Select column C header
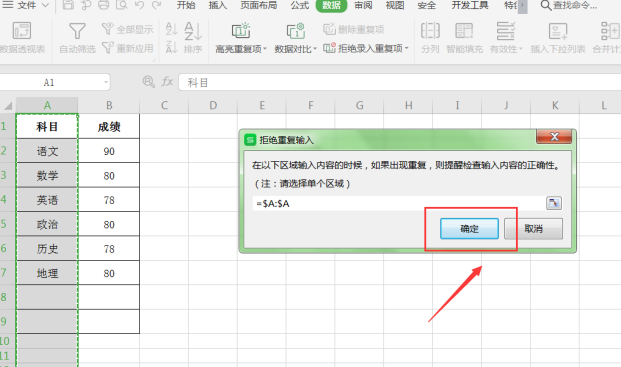Image resolution: width=621 pixels, height=367 pixels. pyautogui.click(x=164, y=105)
